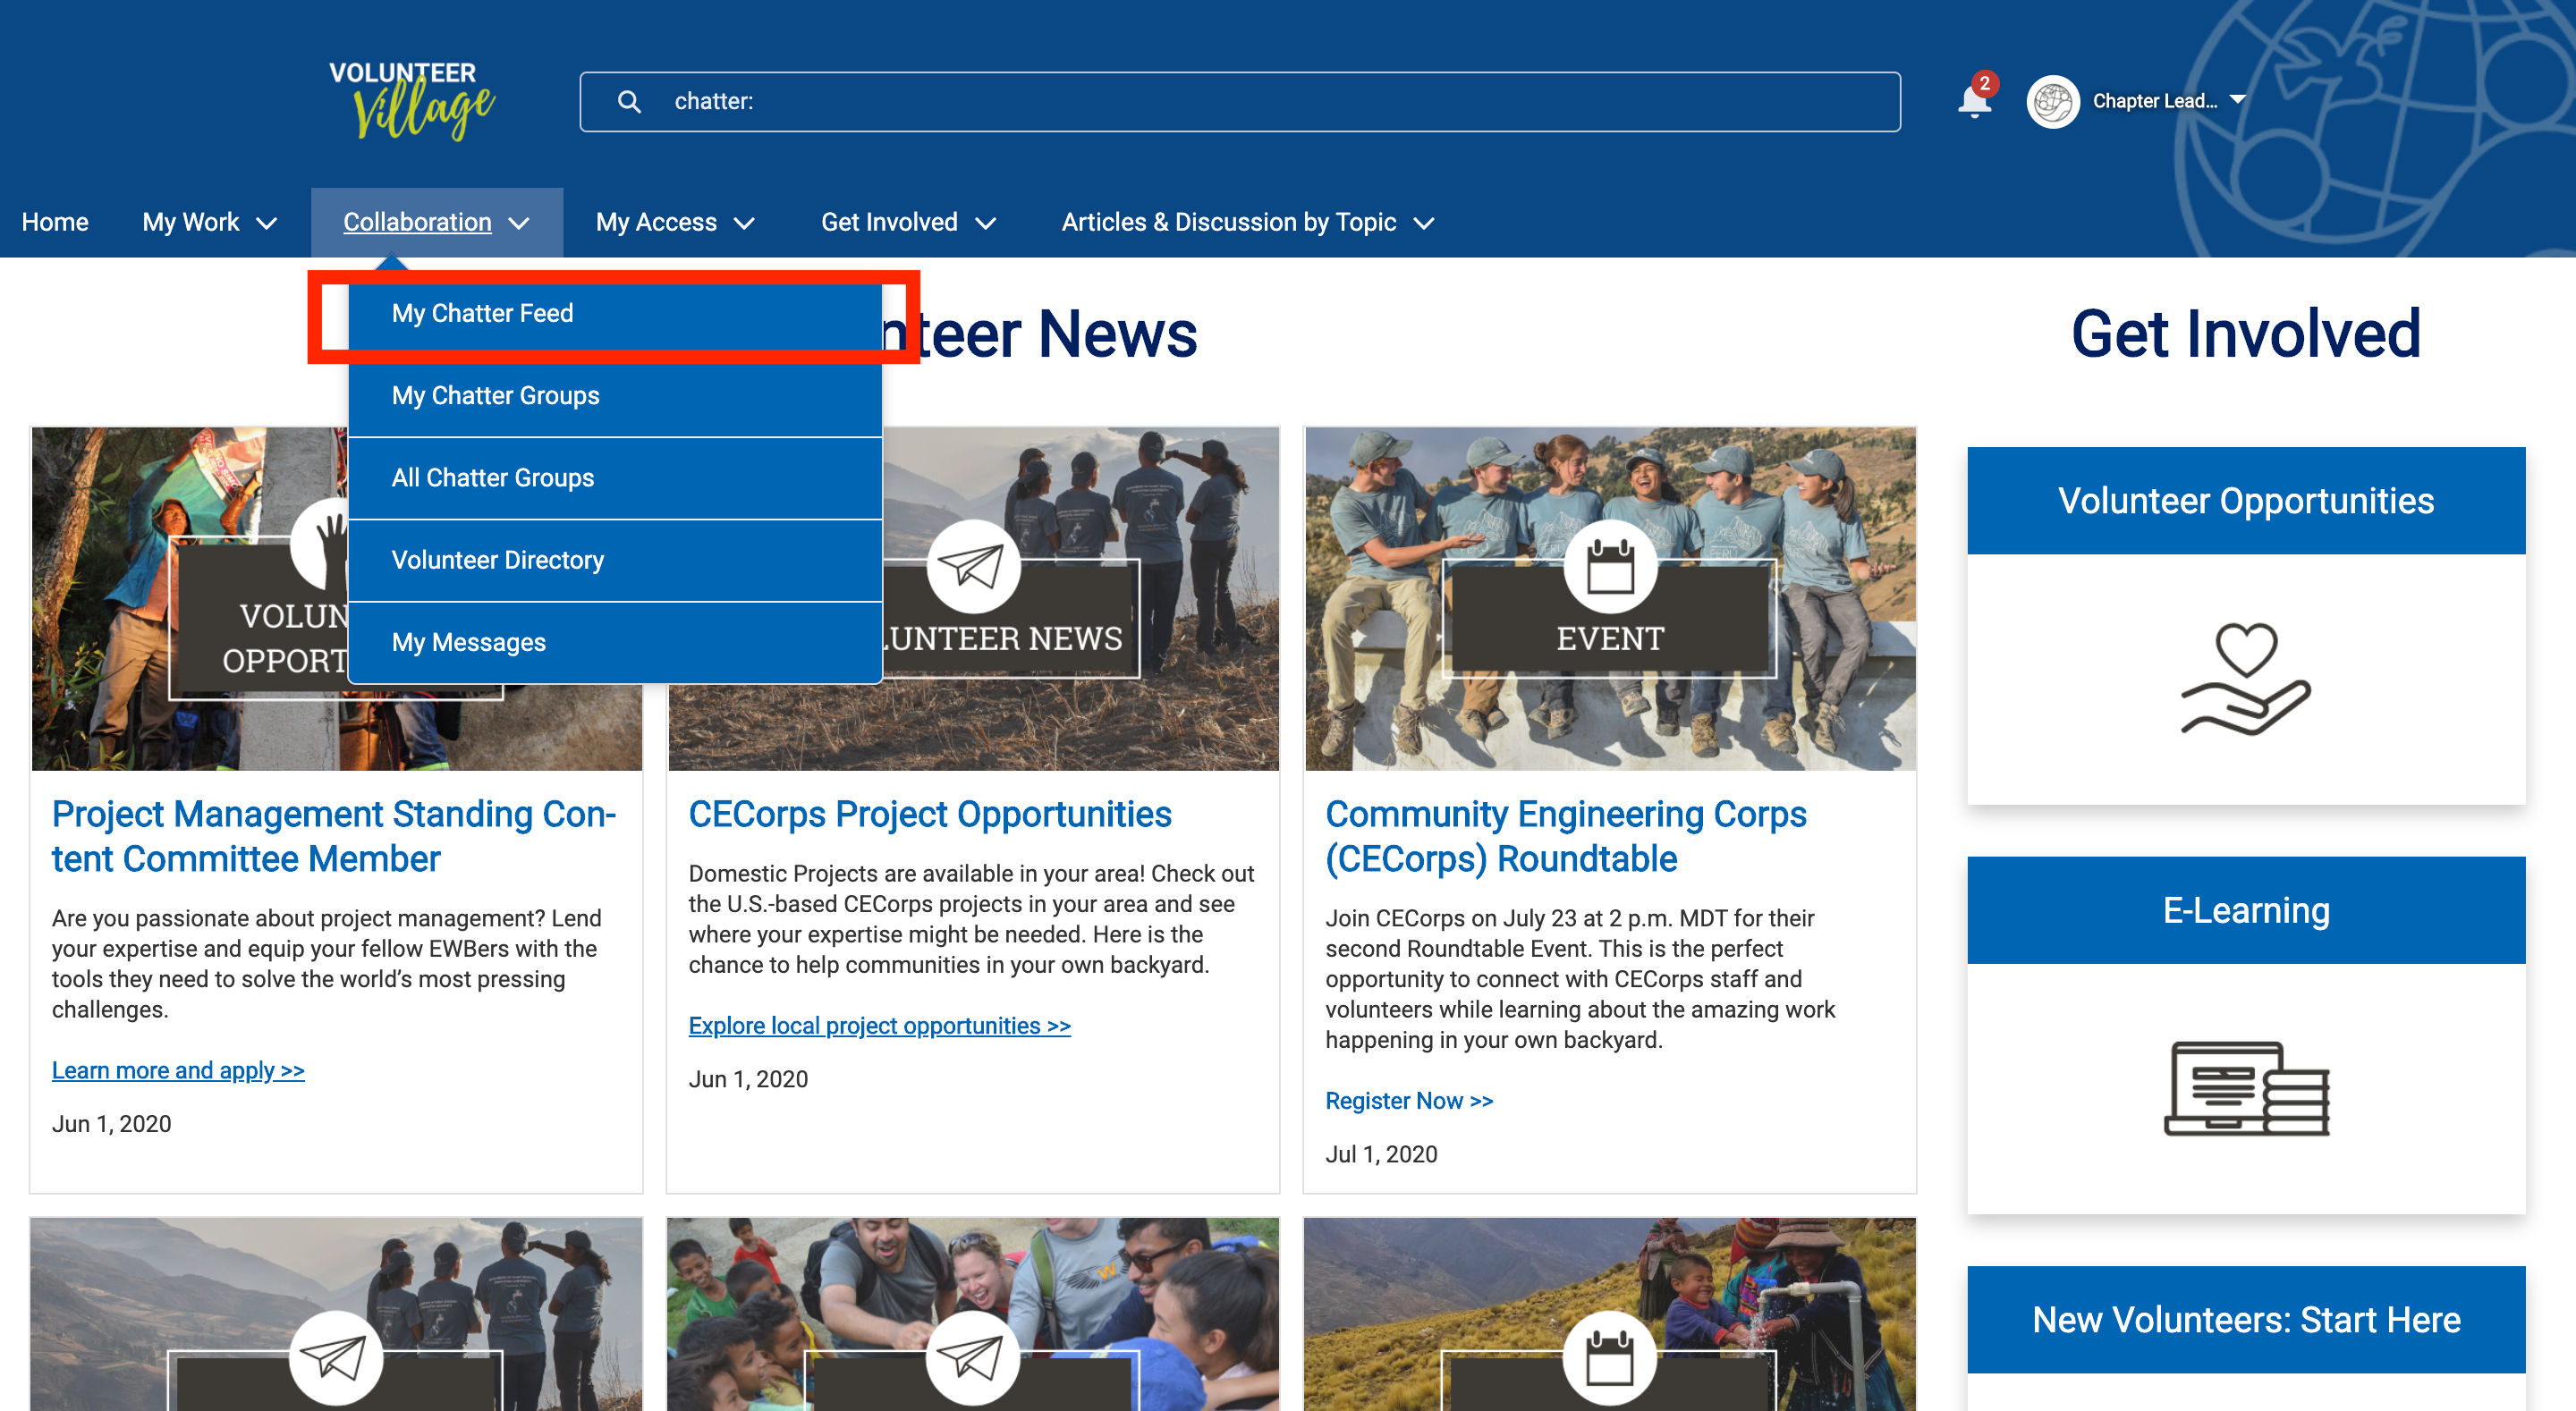
Task: Click the notification bell icon
Action: (1973, 102)
